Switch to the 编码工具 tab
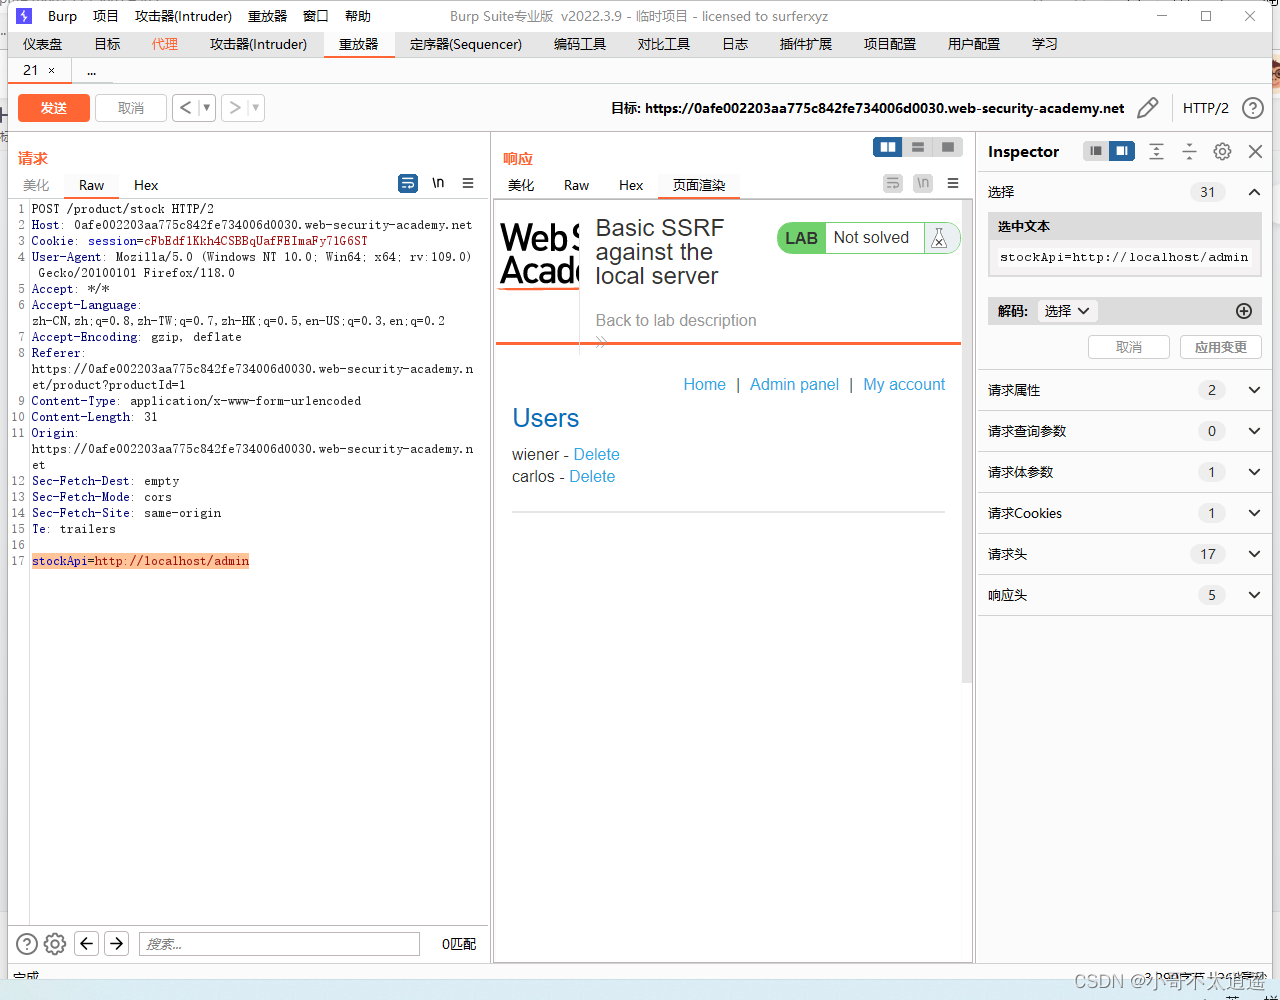Screen dimensions: 1280x1000 click(x=580, y=44)
